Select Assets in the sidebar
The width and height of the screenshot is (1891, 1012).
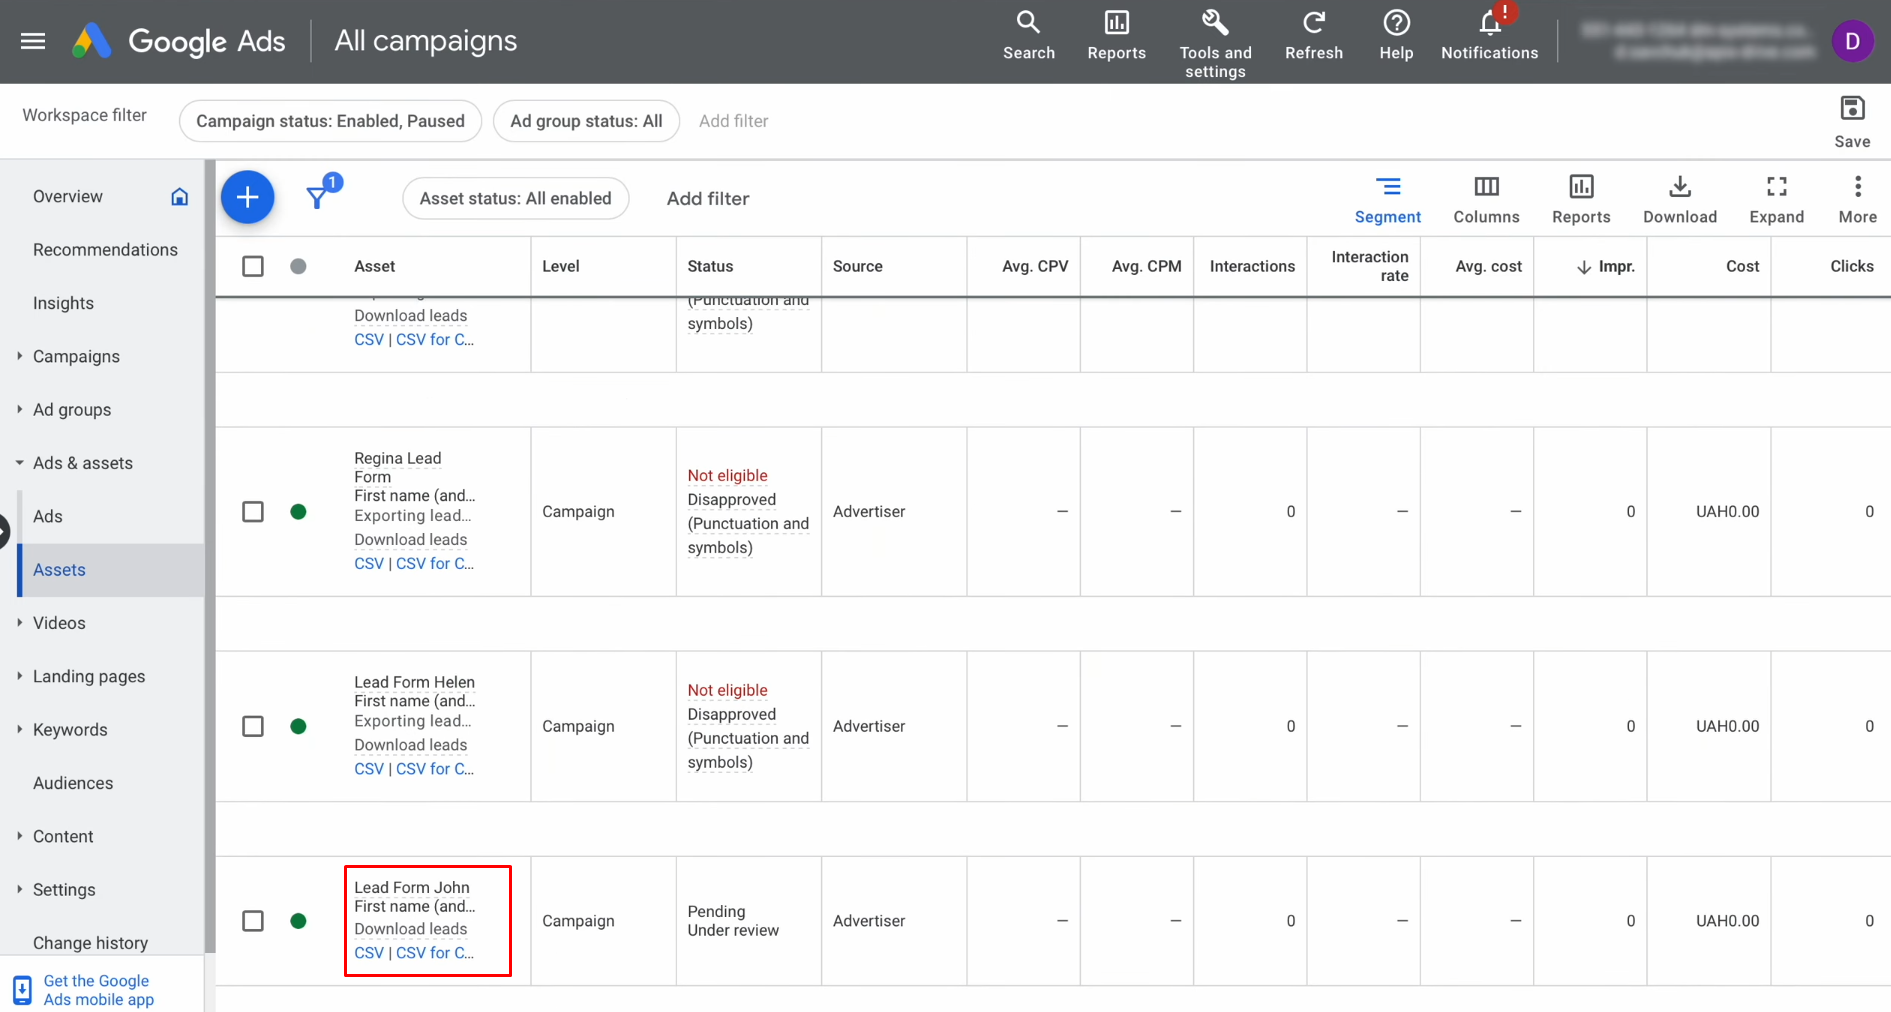110,570
